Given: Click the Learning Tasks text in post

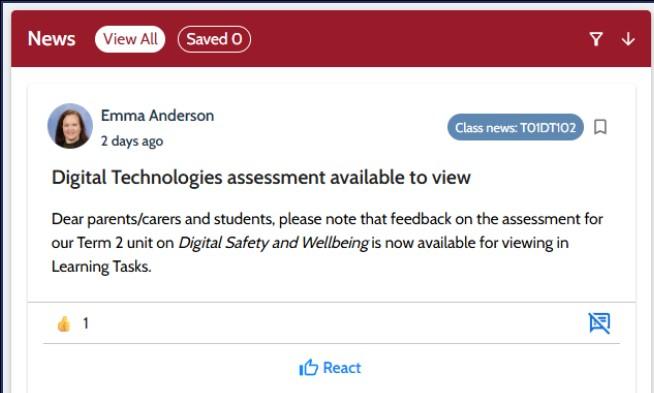Looking at the screenshot, I should point(101,267).
